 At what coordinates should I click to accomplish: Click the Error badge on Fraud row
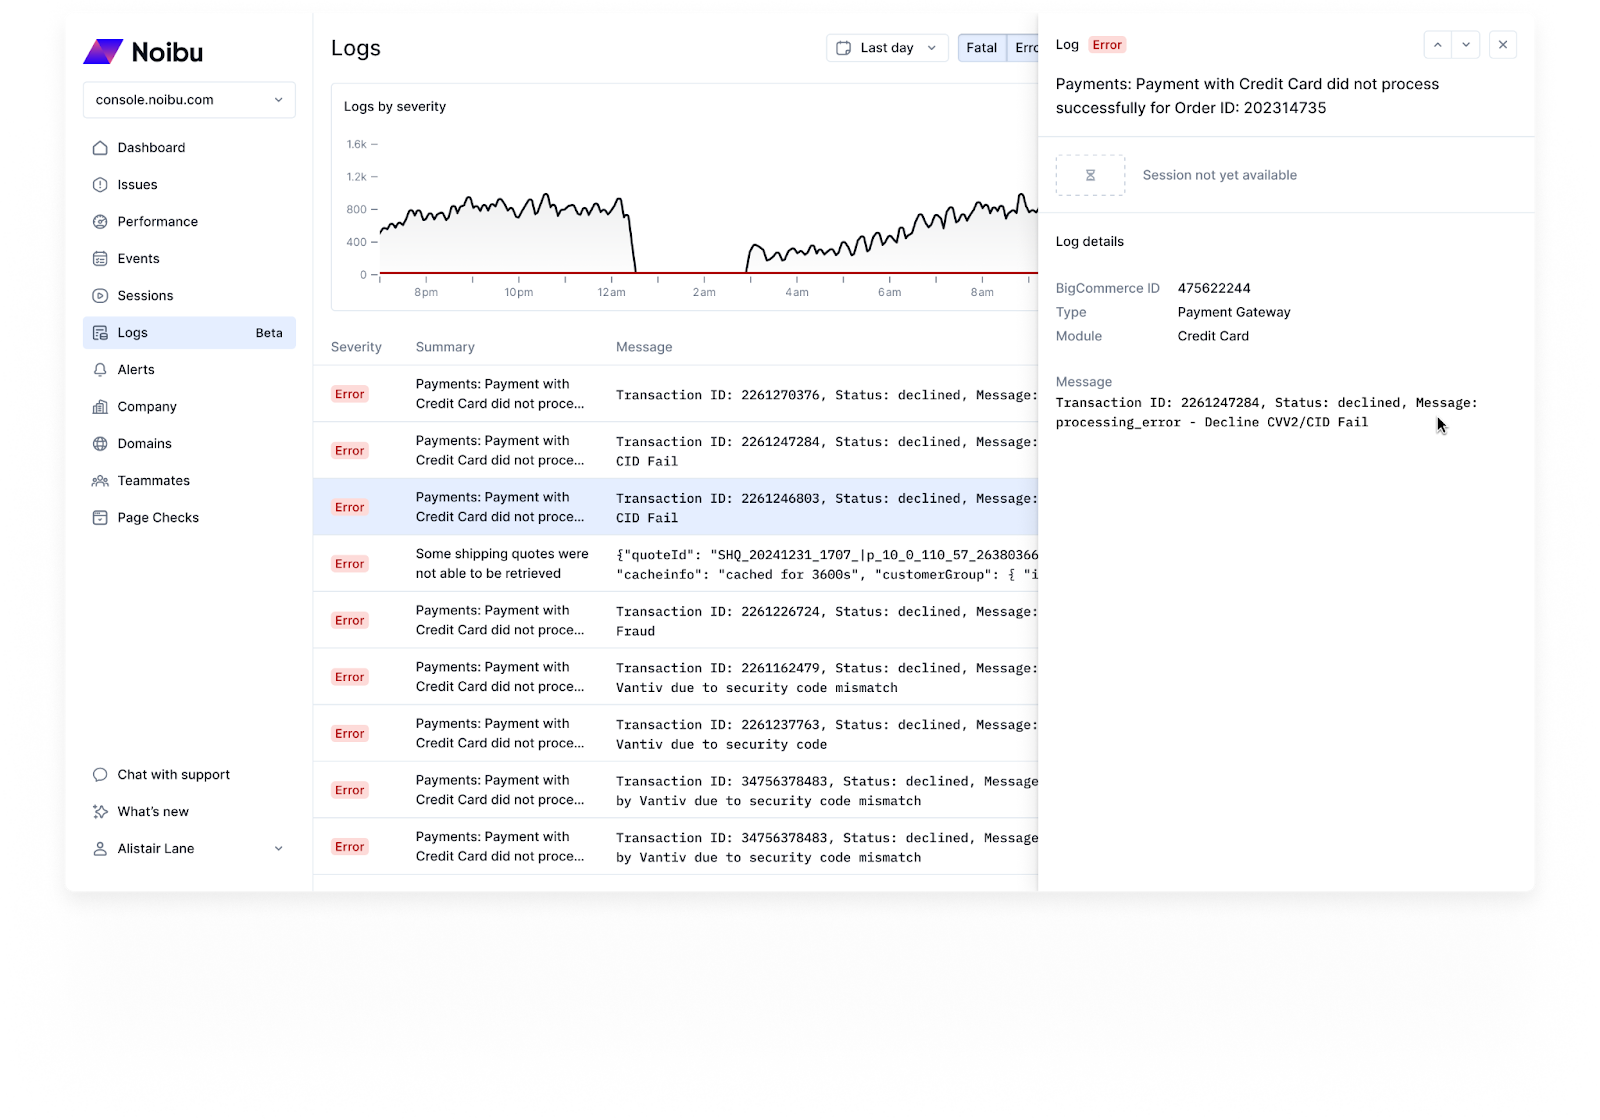[350, 621]
